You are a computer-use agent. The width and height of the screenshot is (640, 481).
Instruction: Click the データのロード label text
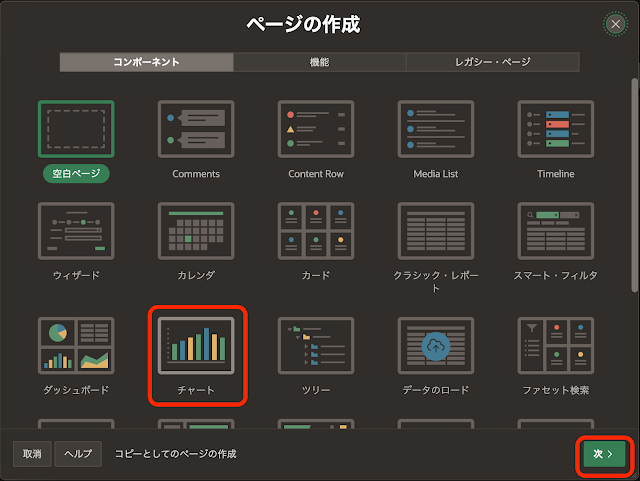point(436,390)
